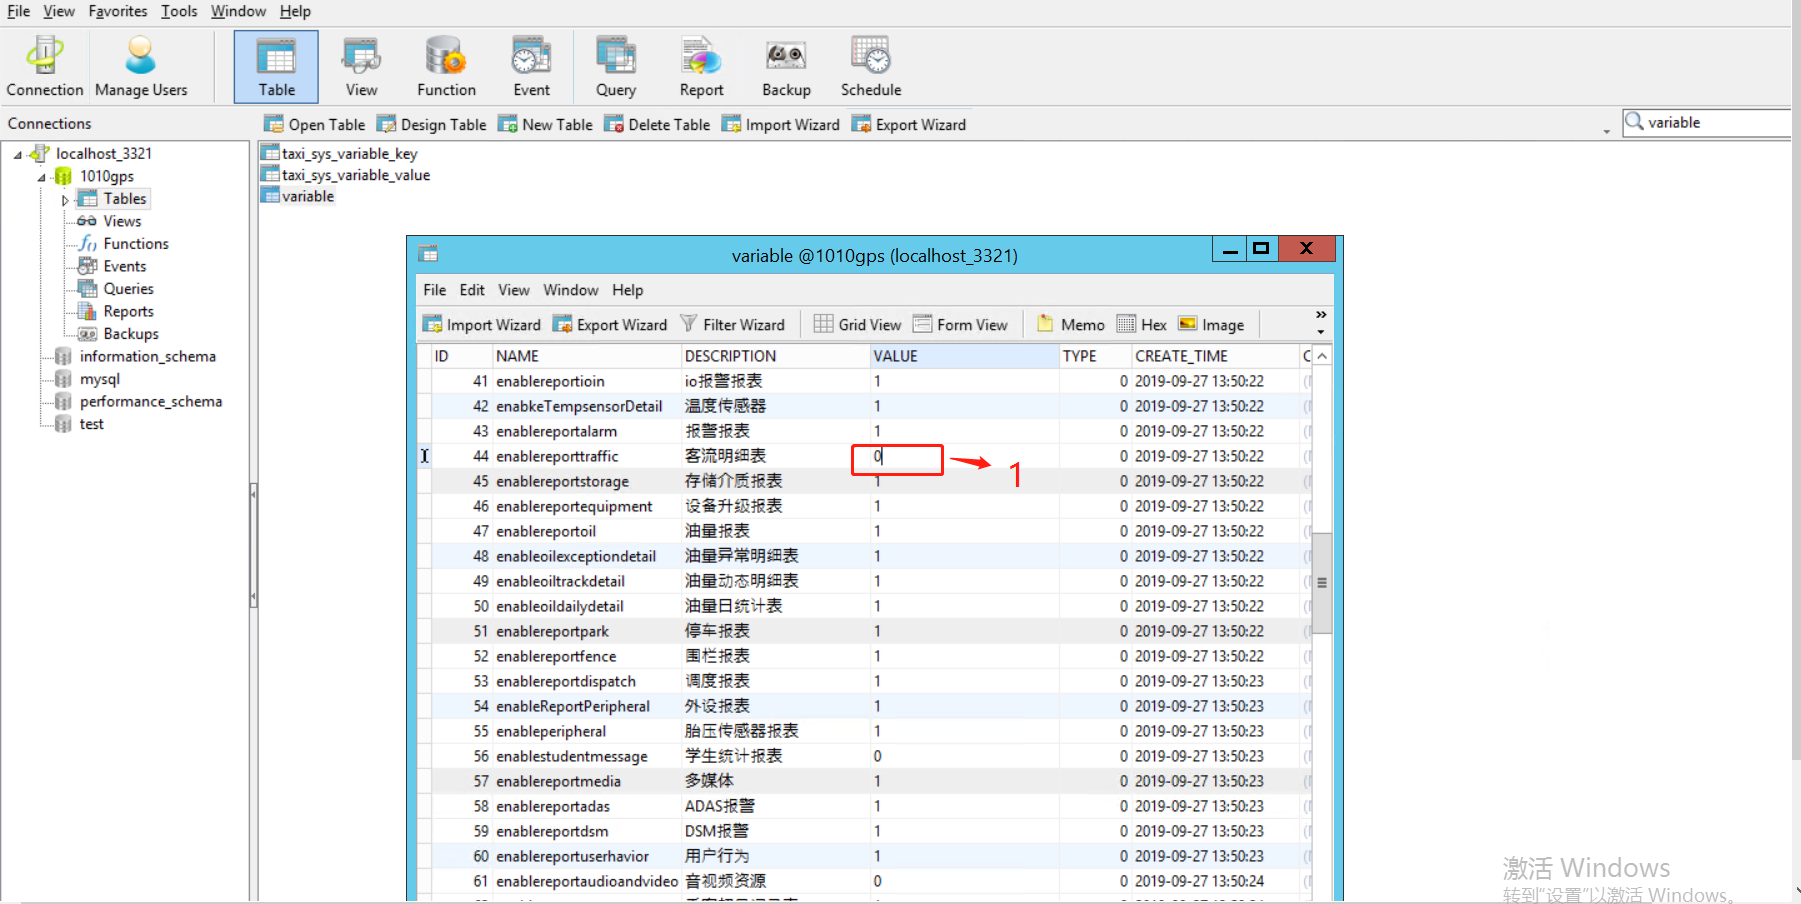Click Delete Table

click(657, 124)
